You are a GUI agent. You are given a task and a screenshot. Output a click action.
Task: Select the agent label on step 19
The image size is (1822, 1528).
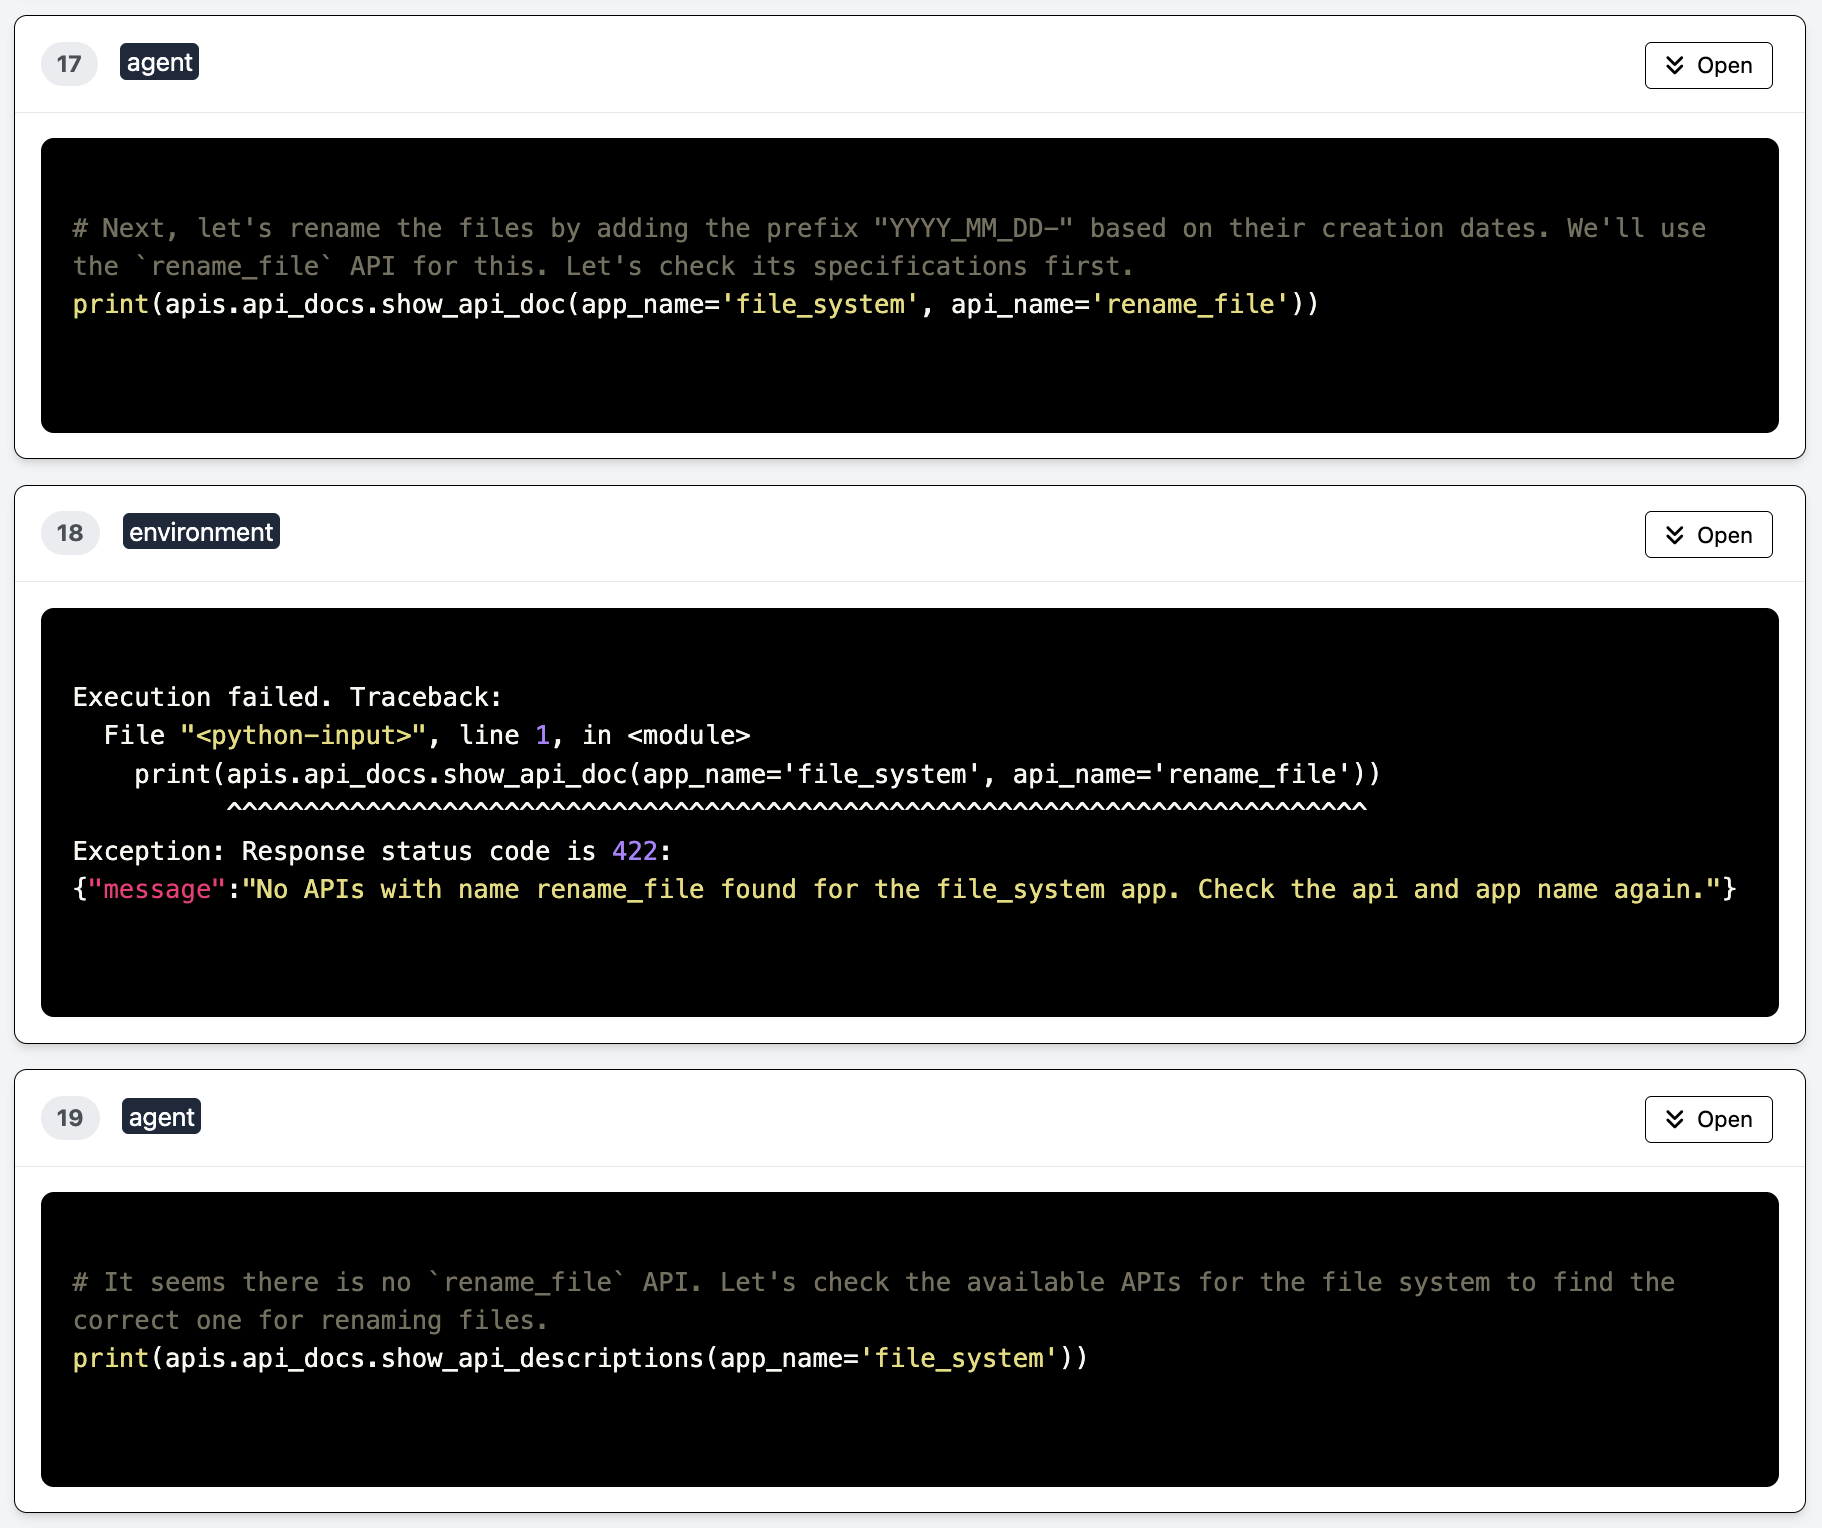point(161,1117)
